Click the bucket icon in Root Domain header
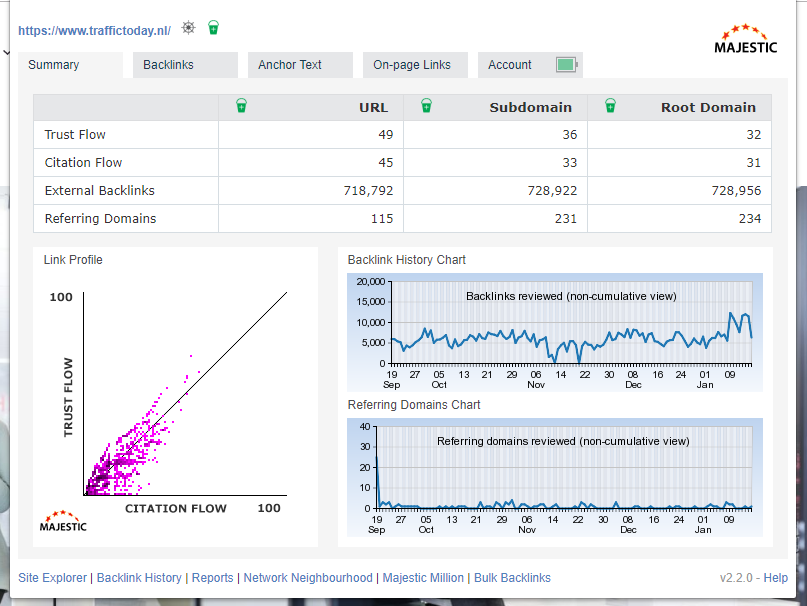Image resolution: width=807 pixels, height=606 pixels. pos(610,106)
